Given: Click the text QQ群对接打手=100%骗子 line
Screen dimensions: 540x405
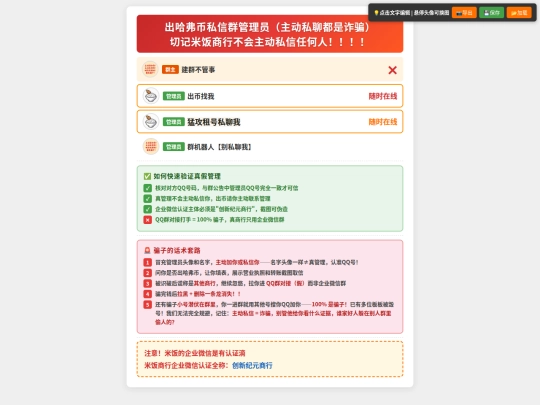Looking at the screenshot, I should pos(219,220).
